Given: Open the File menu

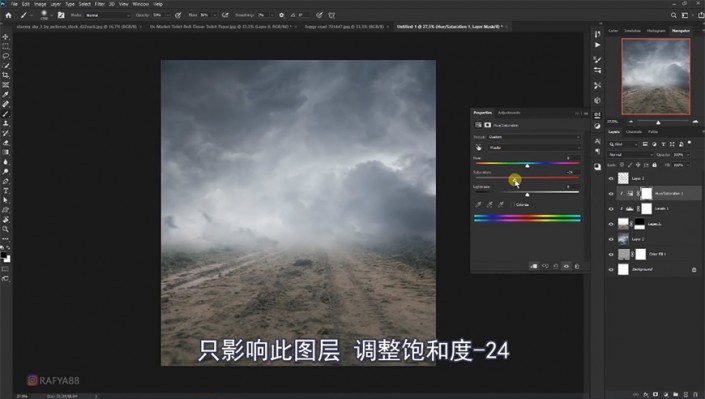Looking at the screenshot, I should point(14,4).
